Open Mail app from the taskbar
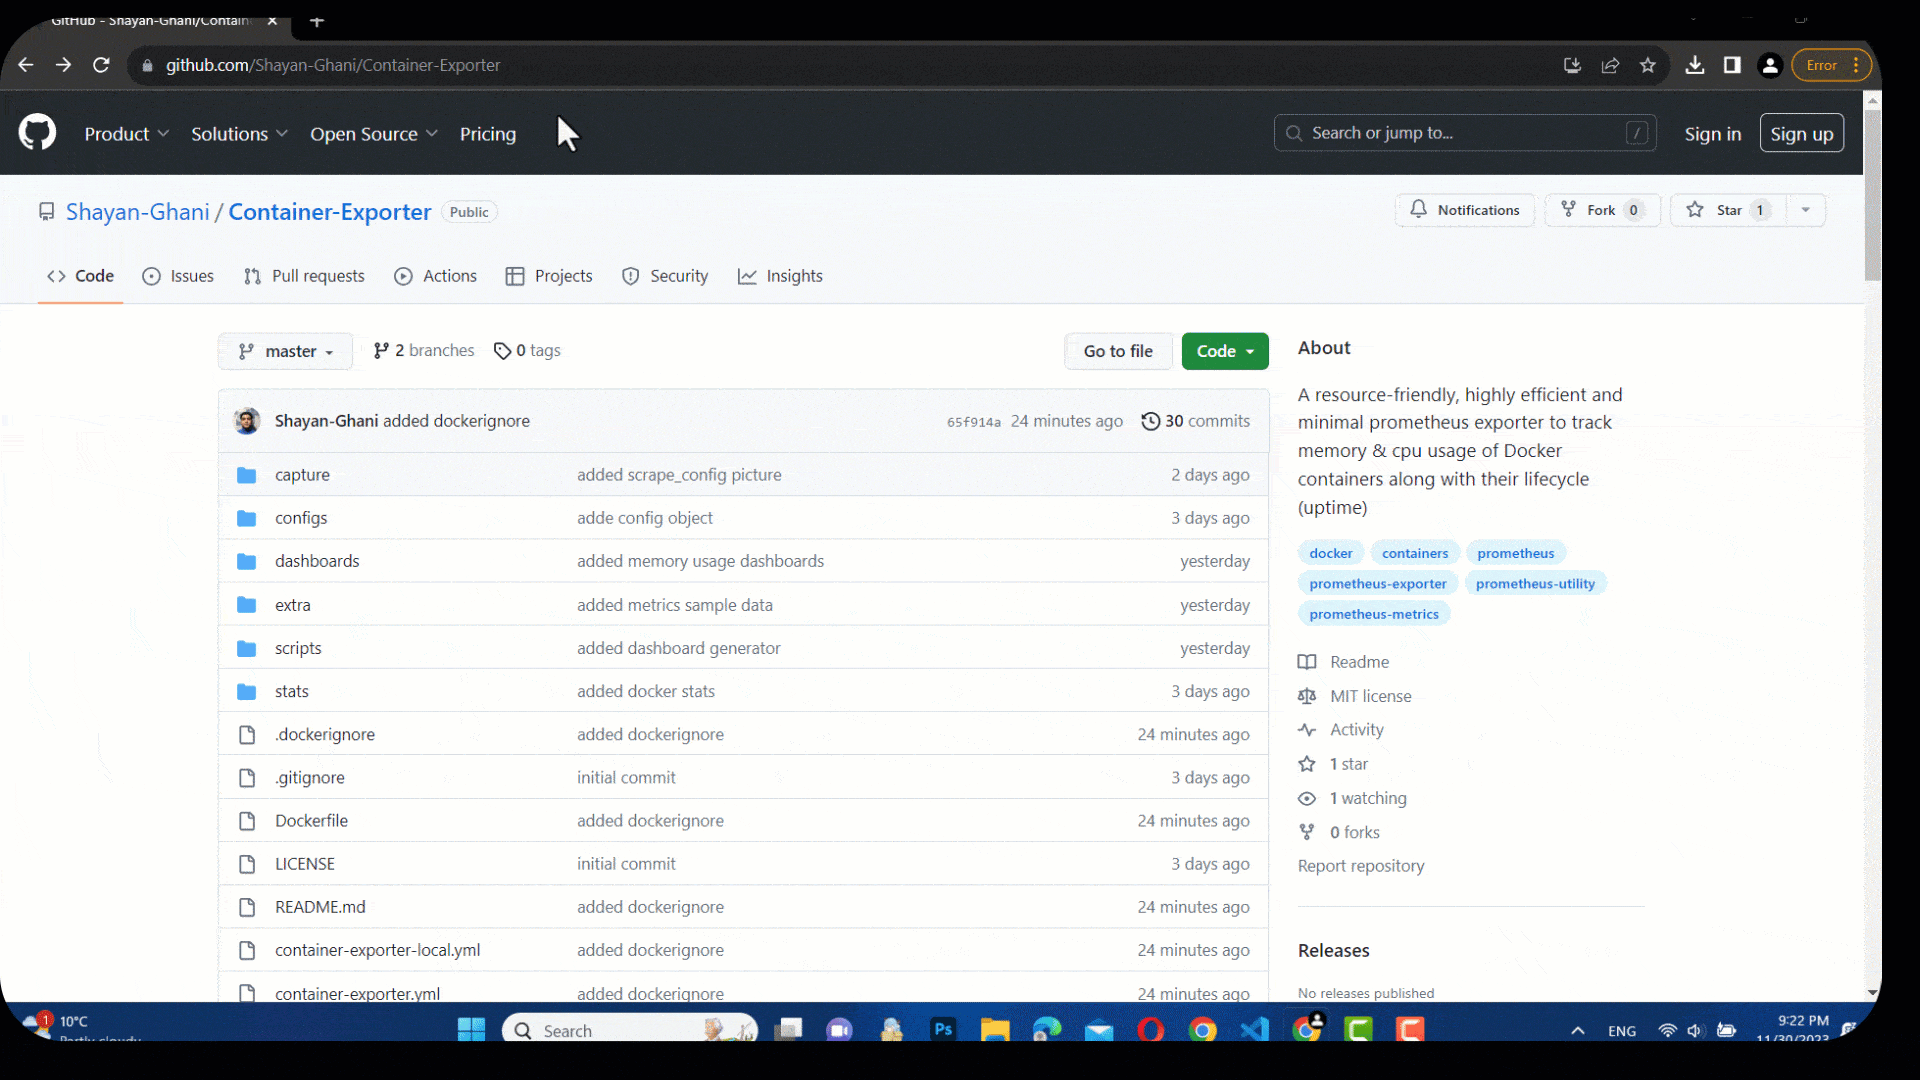 point(1099,1029)
